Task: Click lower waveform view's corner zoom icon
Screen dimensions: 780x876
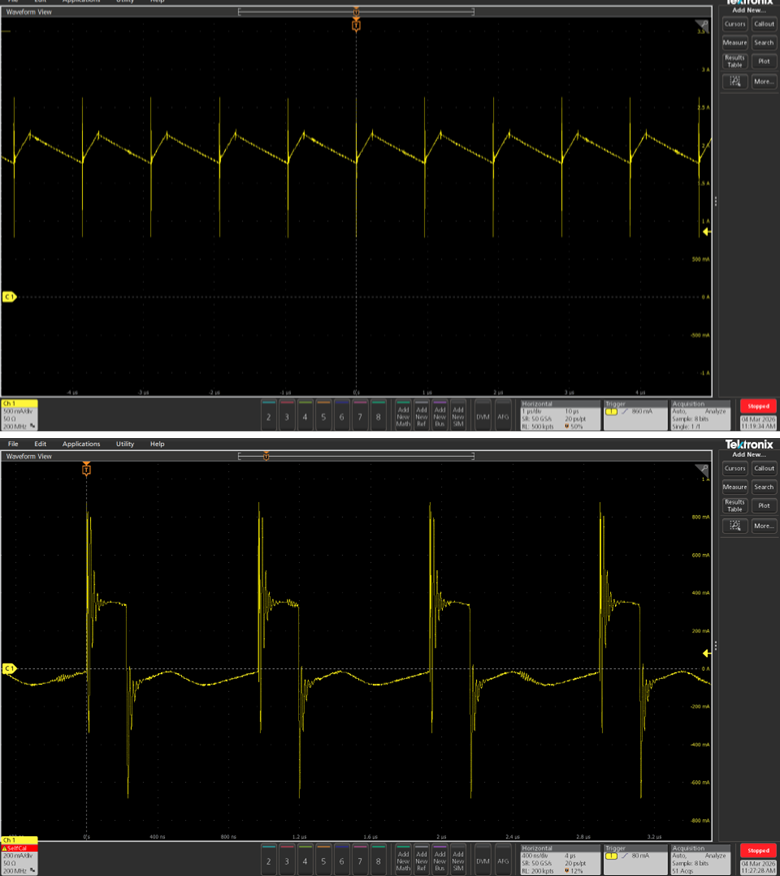Action: click(x=702, y=470)
